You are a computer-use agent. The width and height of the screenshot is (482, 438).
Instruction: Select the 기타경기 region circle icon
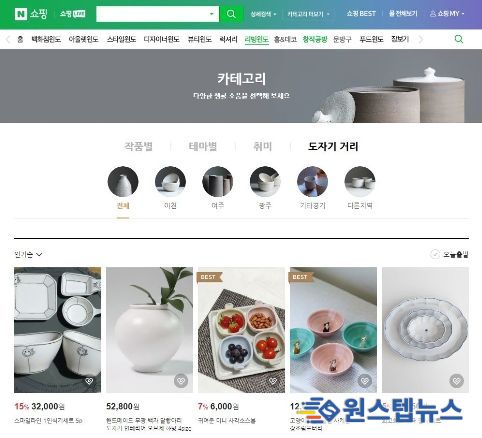click(312, 182)
